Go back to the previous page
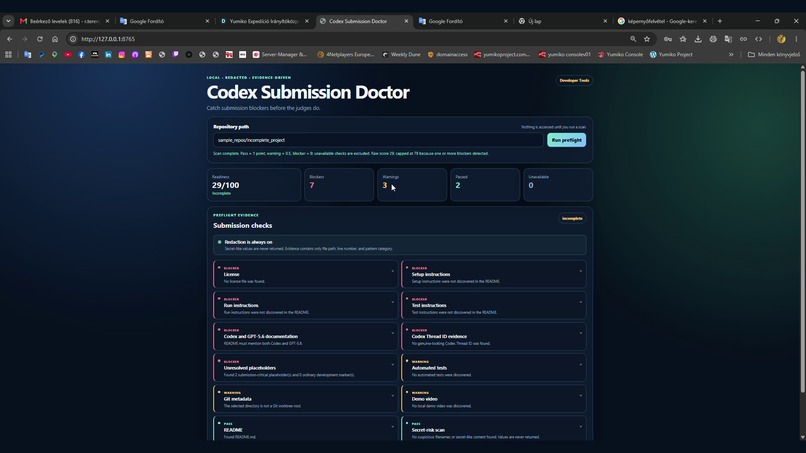The image size is (806, 453). tap(9, 39)
